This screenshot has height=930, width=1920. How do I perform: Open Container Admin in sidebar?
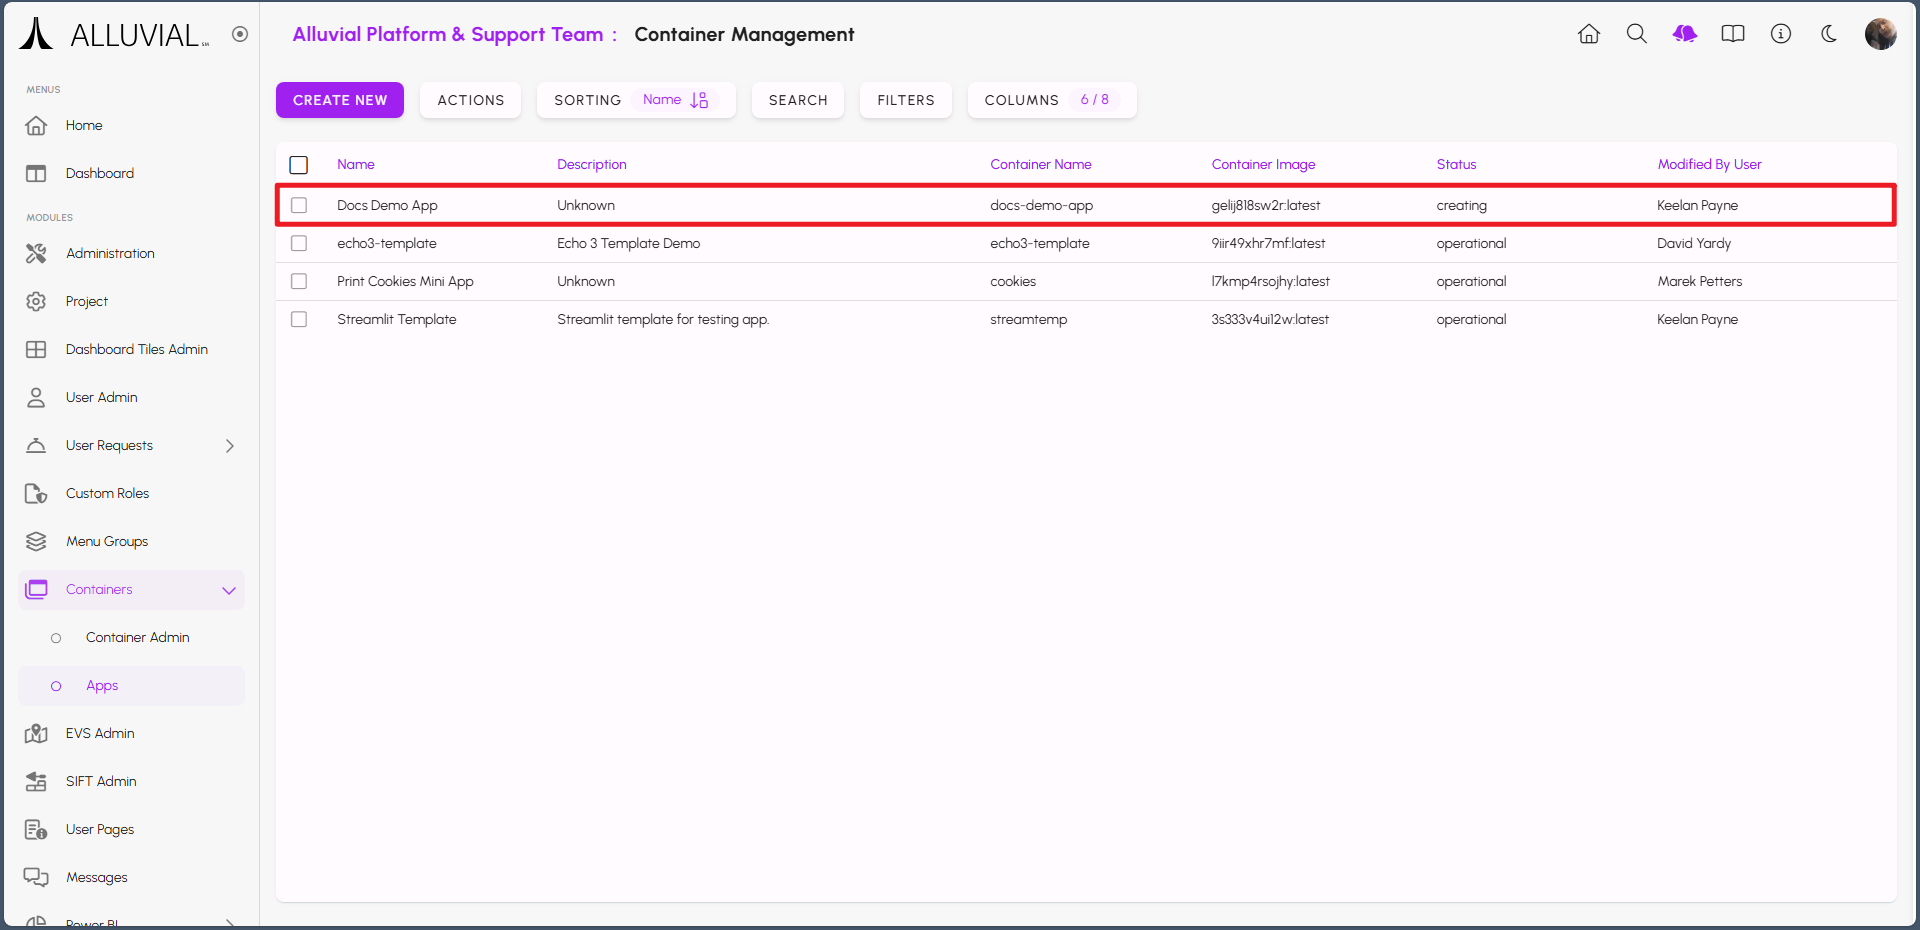[x=137, y=638]
